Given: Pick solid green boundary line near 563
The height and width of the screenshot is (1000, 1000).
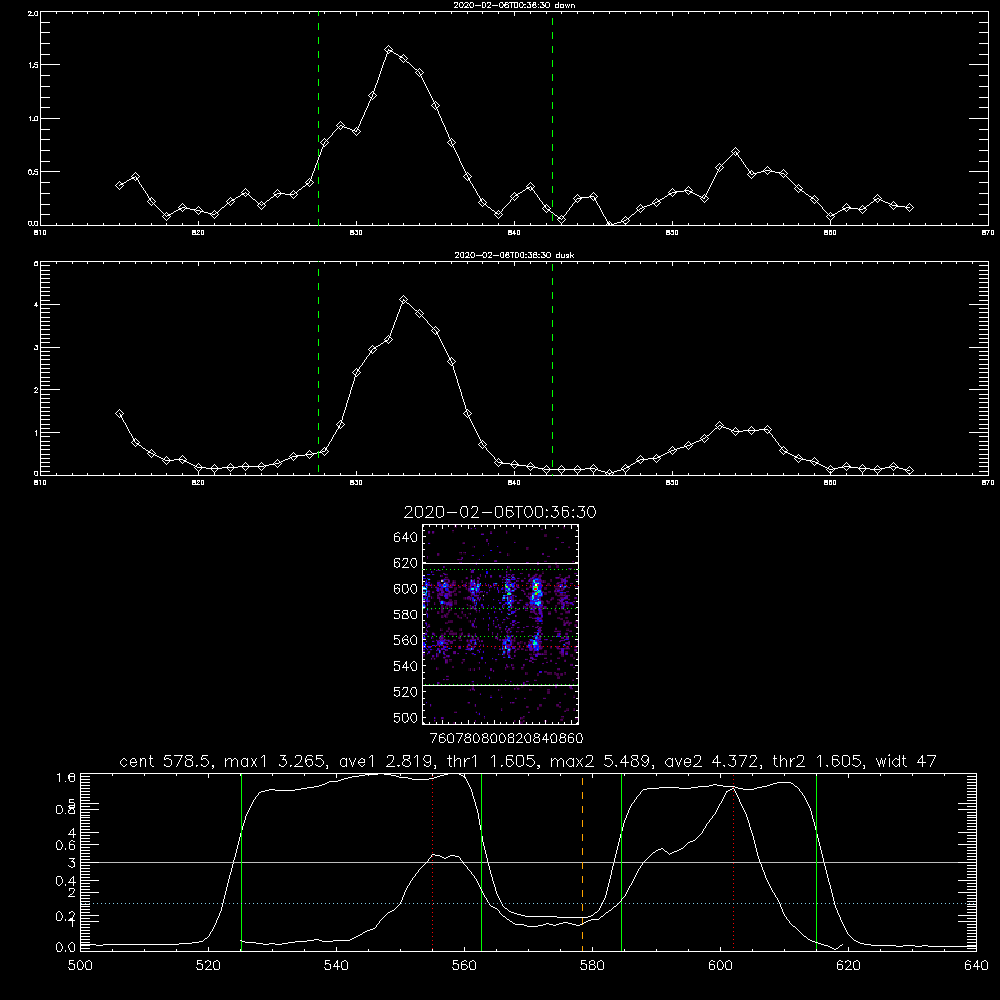Looking at the screenshot, I should tap(482, 862).
